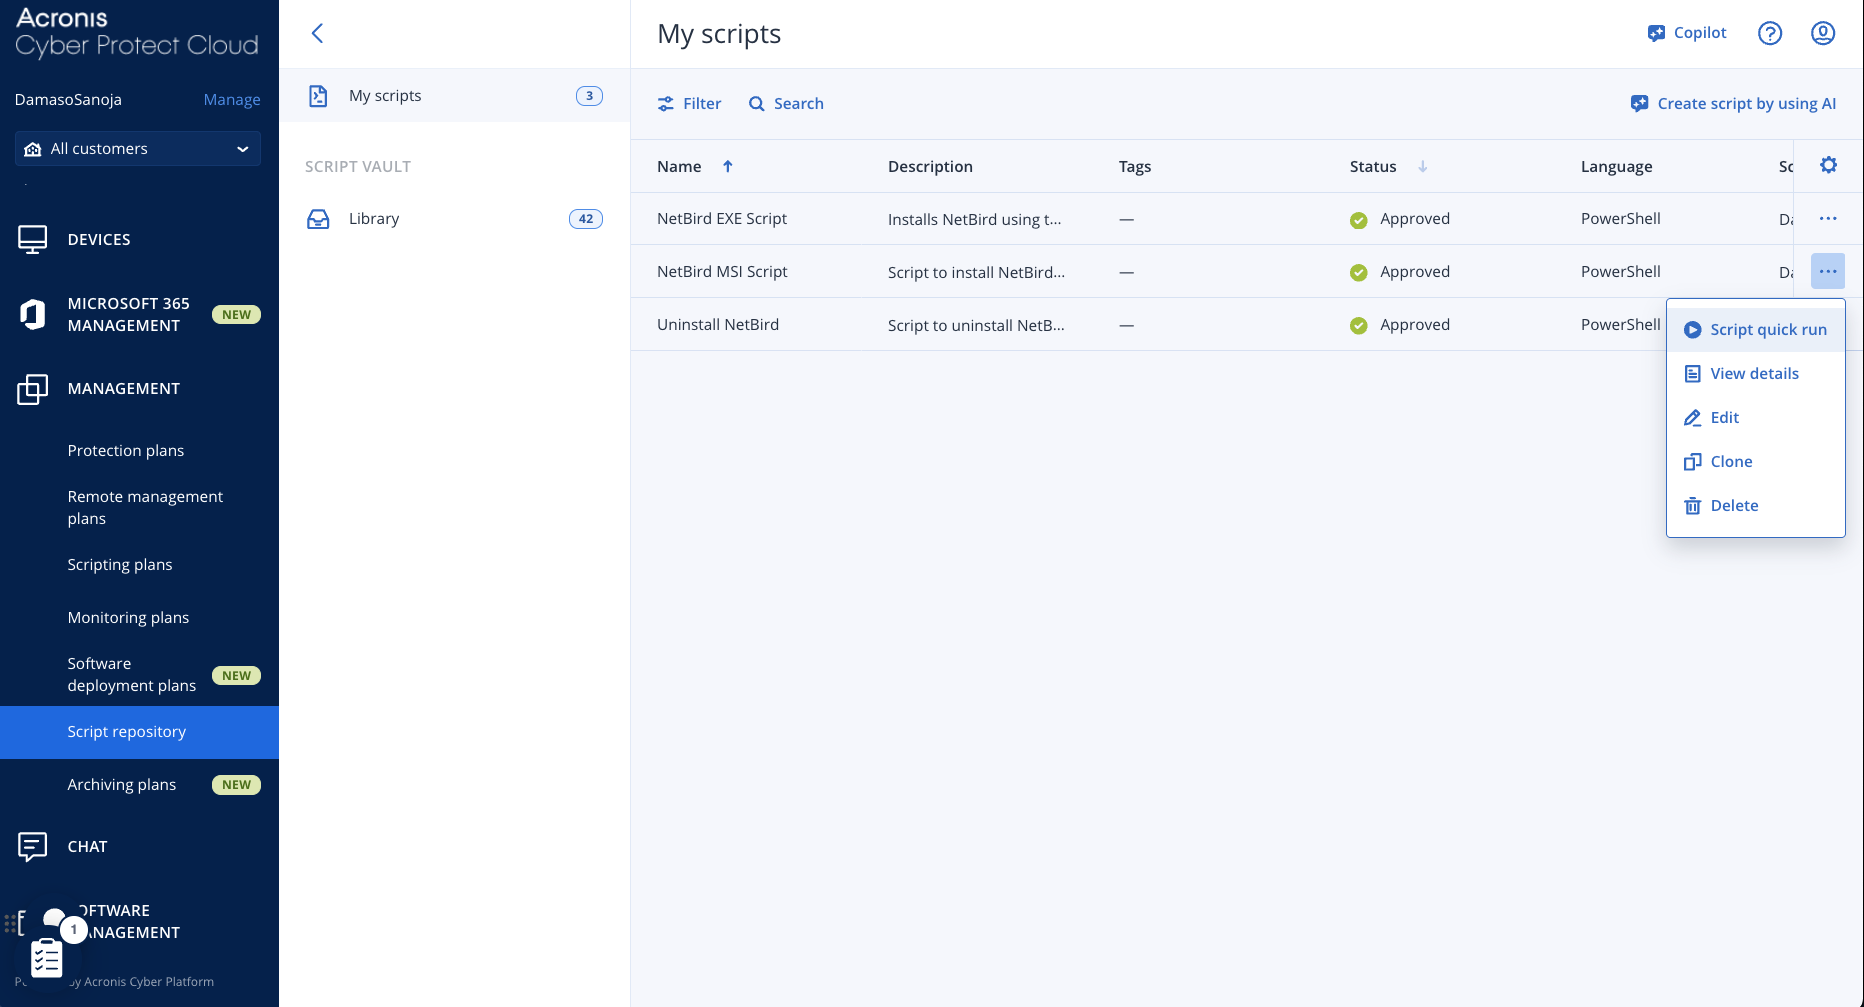Open the Copilot assistant
The height and width of the screenshot is (1007, 1864).
click(x=1687, y=33)
